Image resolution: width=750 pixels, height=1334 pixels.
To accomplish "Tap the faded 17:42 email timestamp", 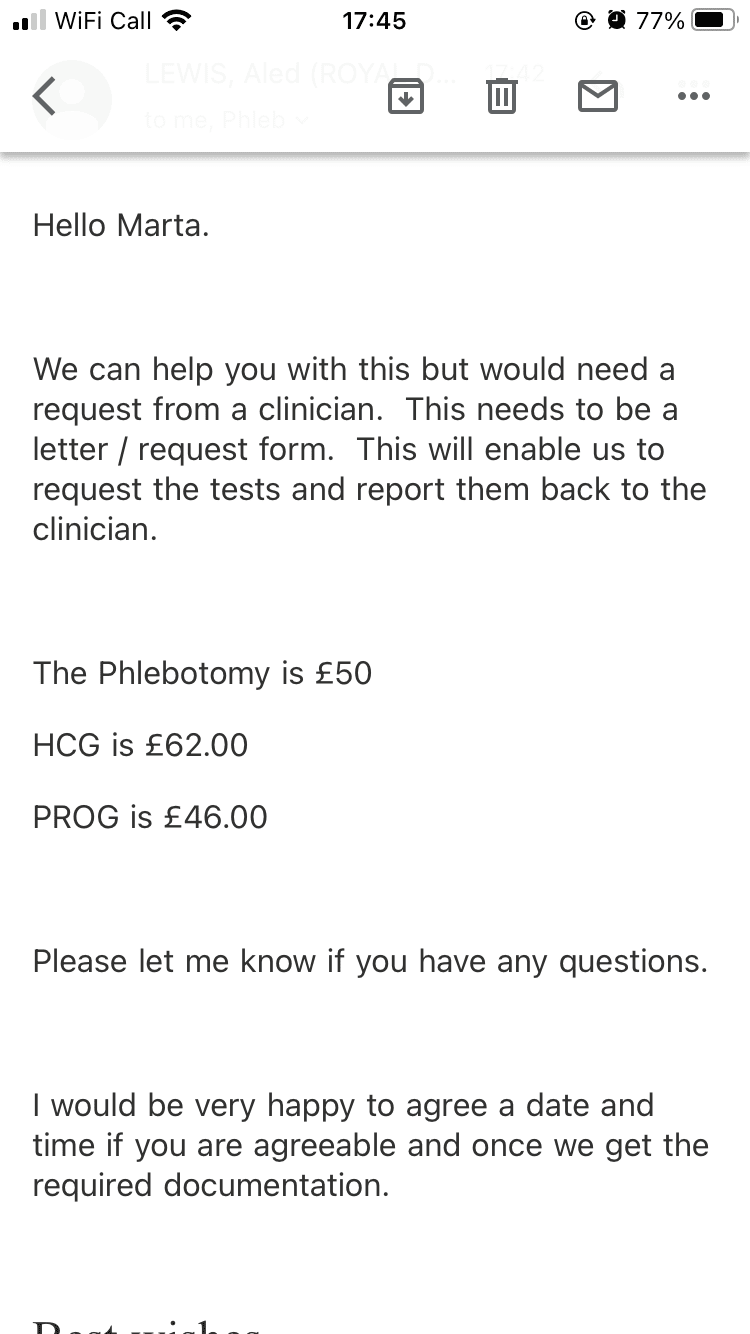I will [x=514, y=73].
